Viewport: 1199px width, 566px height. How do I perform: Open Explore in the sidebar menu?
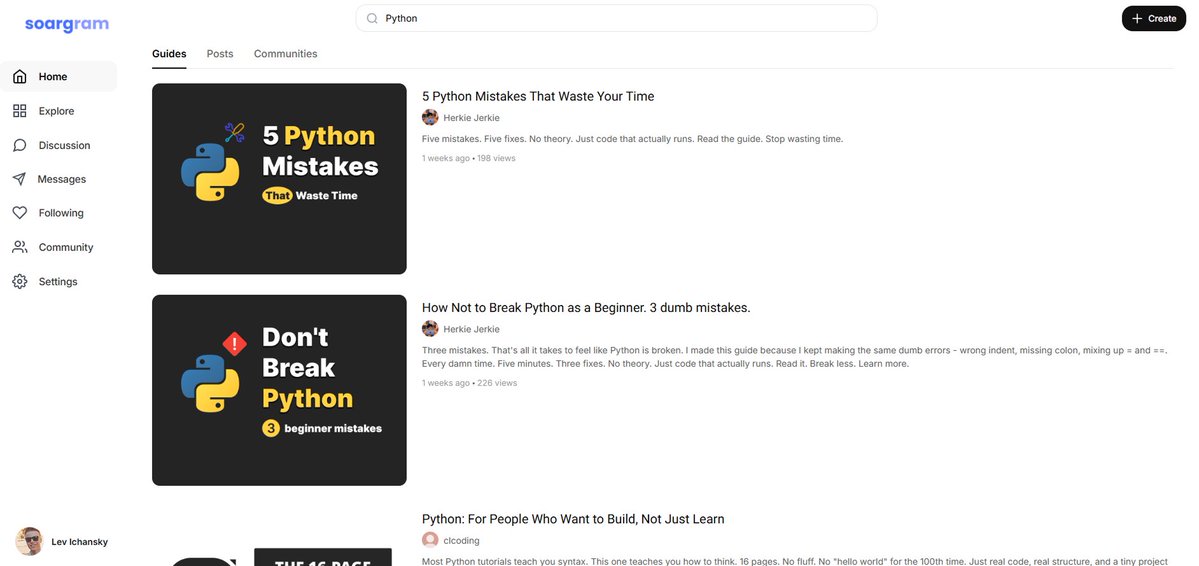pos(59,111)
